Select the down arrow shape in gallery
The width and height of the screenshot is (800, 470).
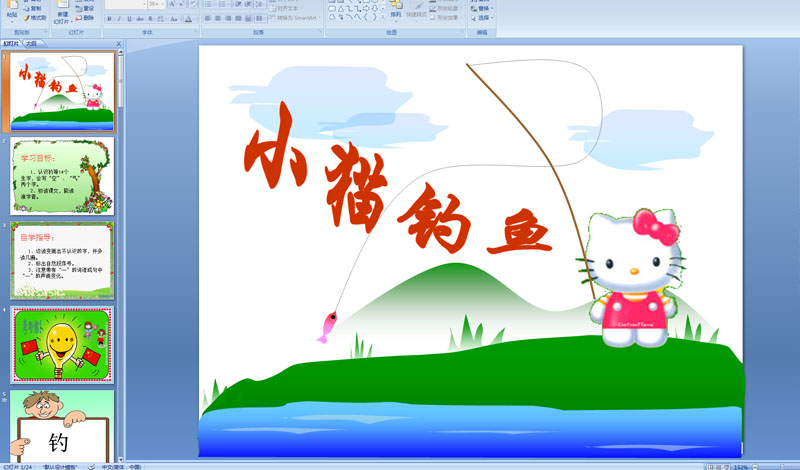pyautogui.click(x=374, y=9)
